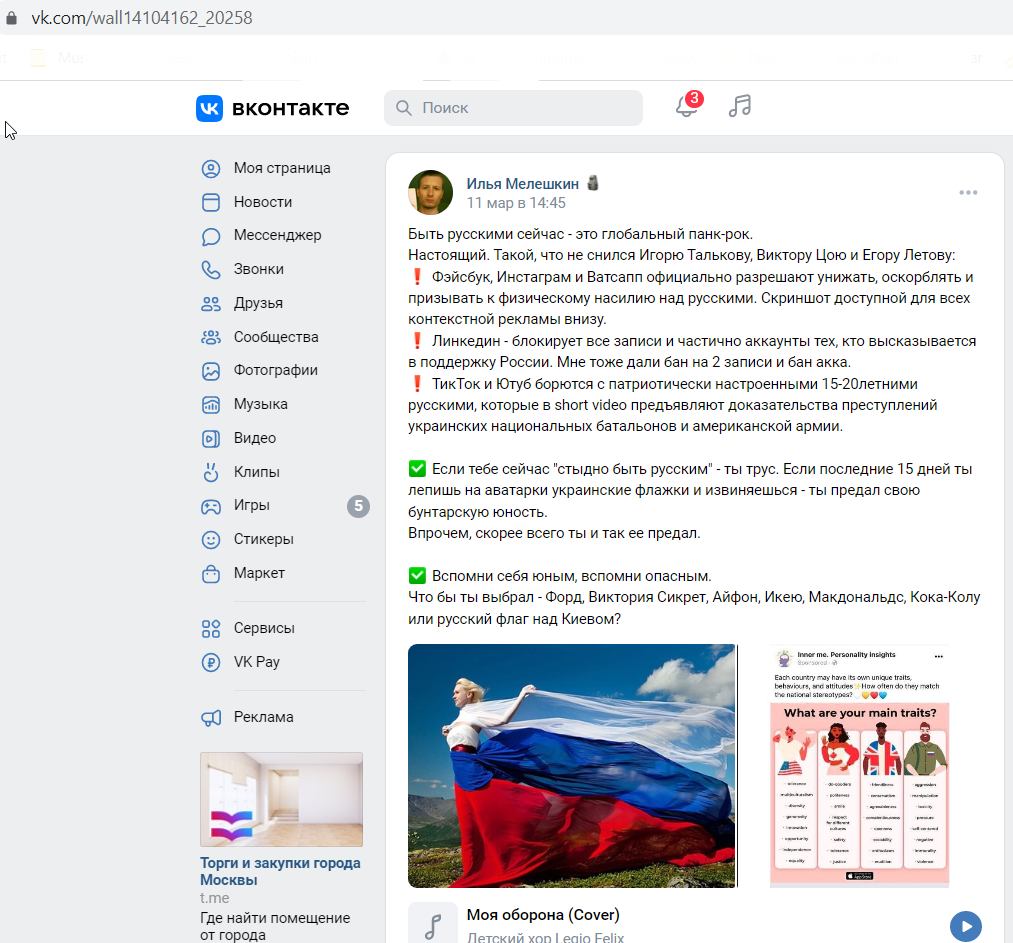
Task: Click the post date 11 мар в 14:45
Action: coord(516,203)
